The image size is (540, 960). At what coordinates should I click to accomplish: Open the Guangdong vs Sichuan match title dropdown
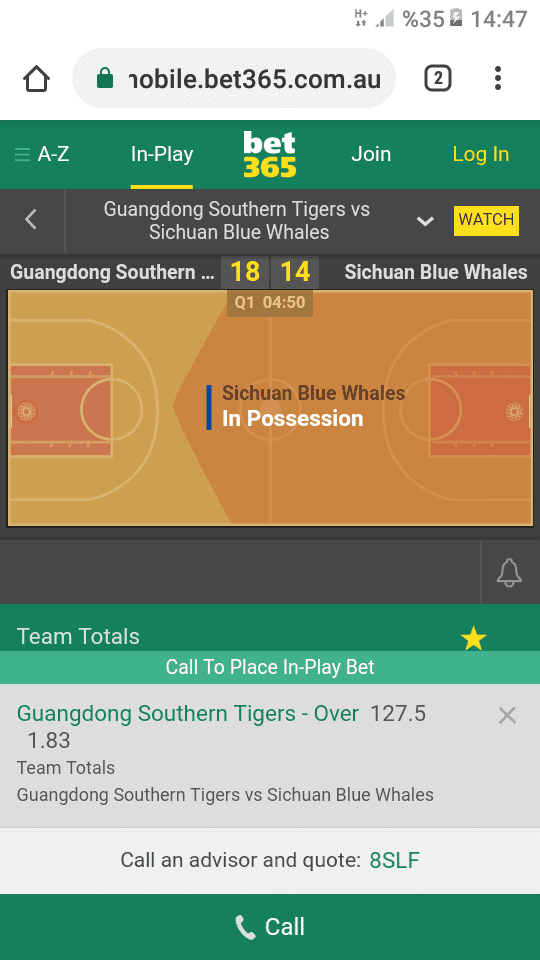pos(237,220)
